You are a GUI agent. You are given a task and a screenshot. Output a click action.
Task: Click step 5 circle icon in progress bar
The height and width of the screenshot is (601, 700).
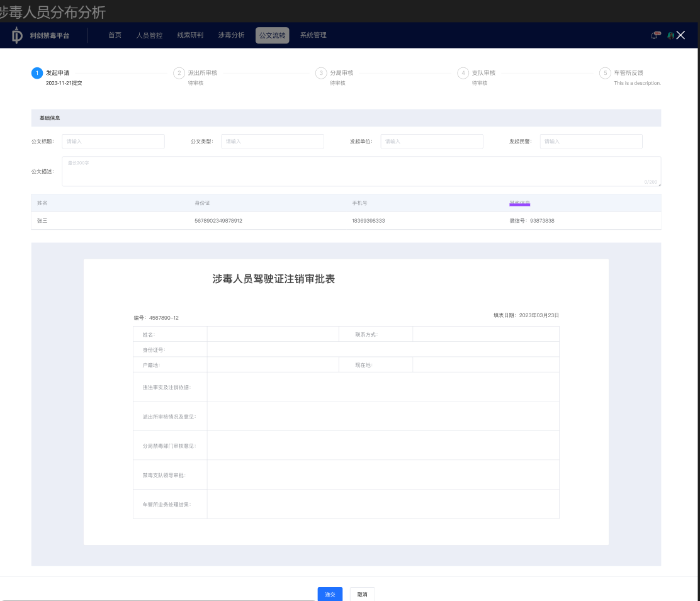[x=605, y=73]
